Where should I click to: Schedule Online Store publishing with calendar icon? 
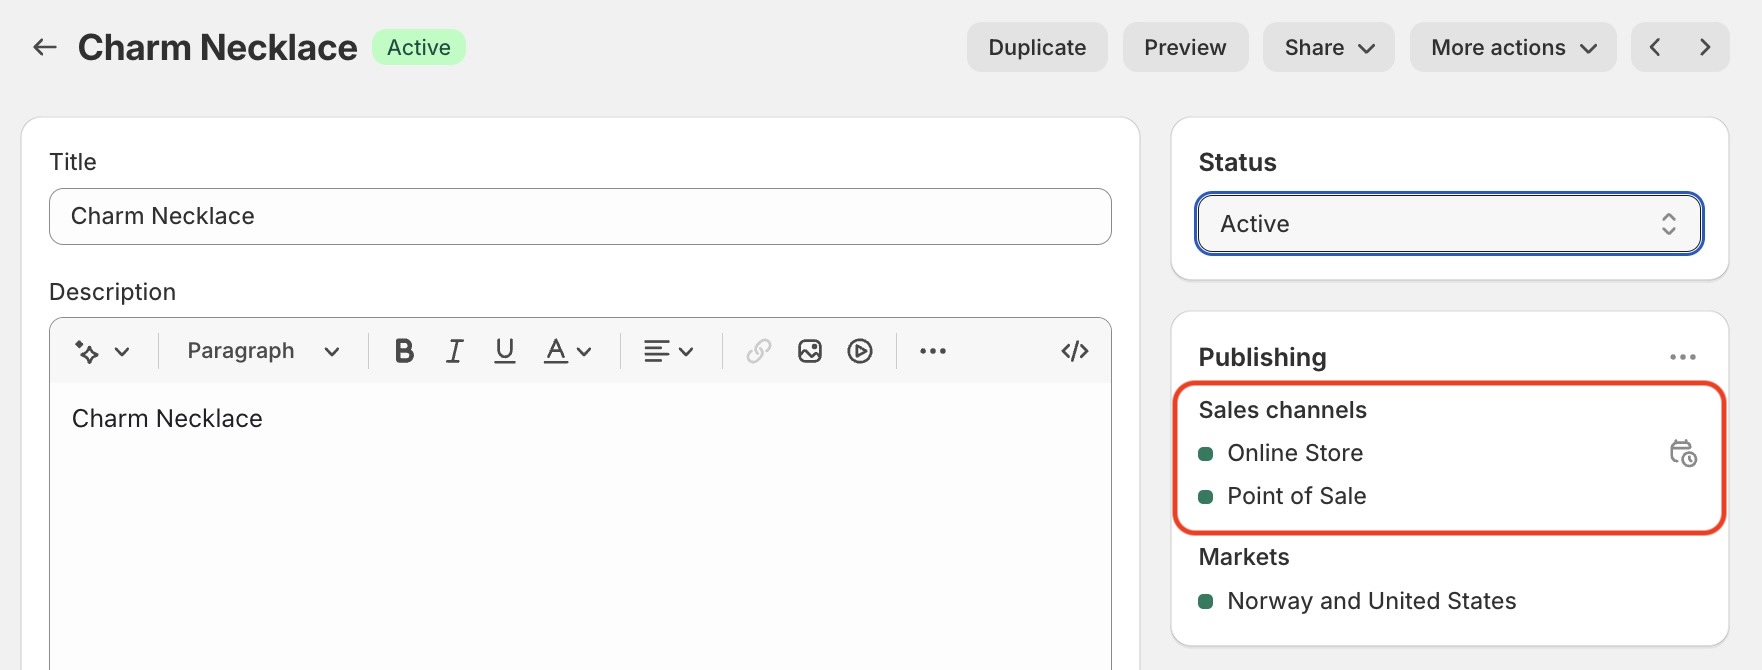pos(1683,453)
